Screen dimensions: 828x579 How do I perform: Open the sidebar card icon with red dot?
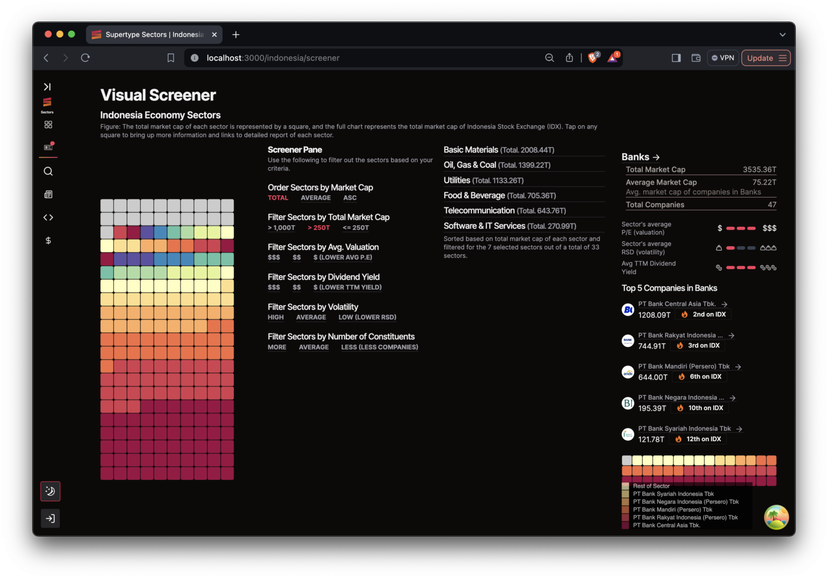(x=49, y=146)
